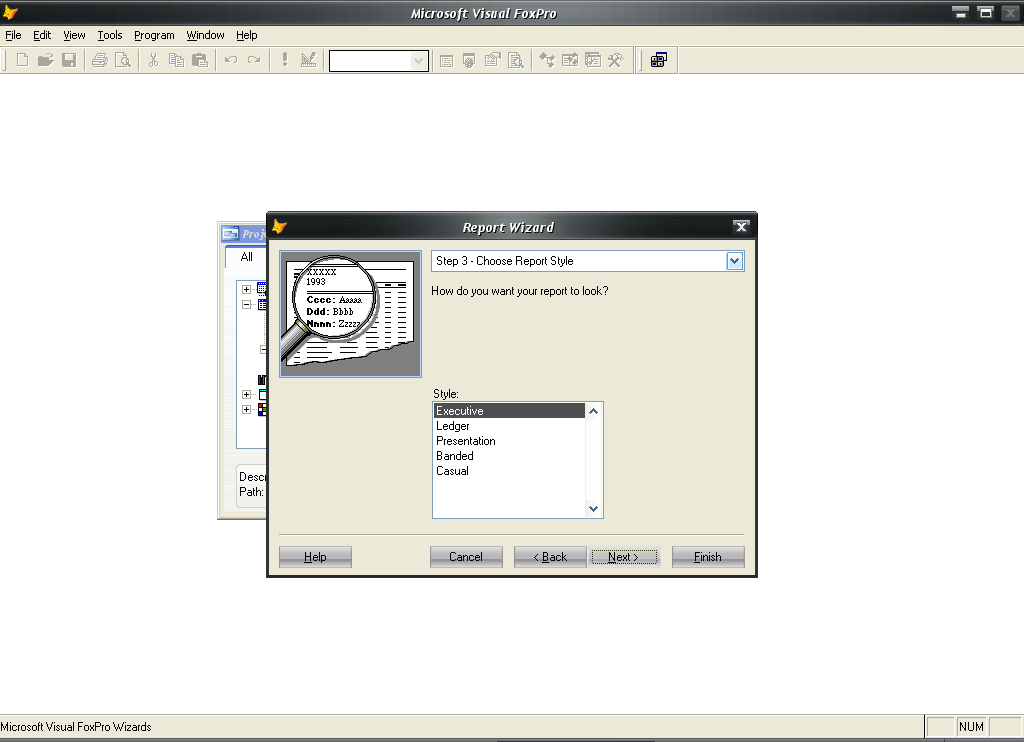The height and width of the screenshot is (742, 1024).
Task: Click the Style list scroll-down arrow
Action: tap(593, 509)
